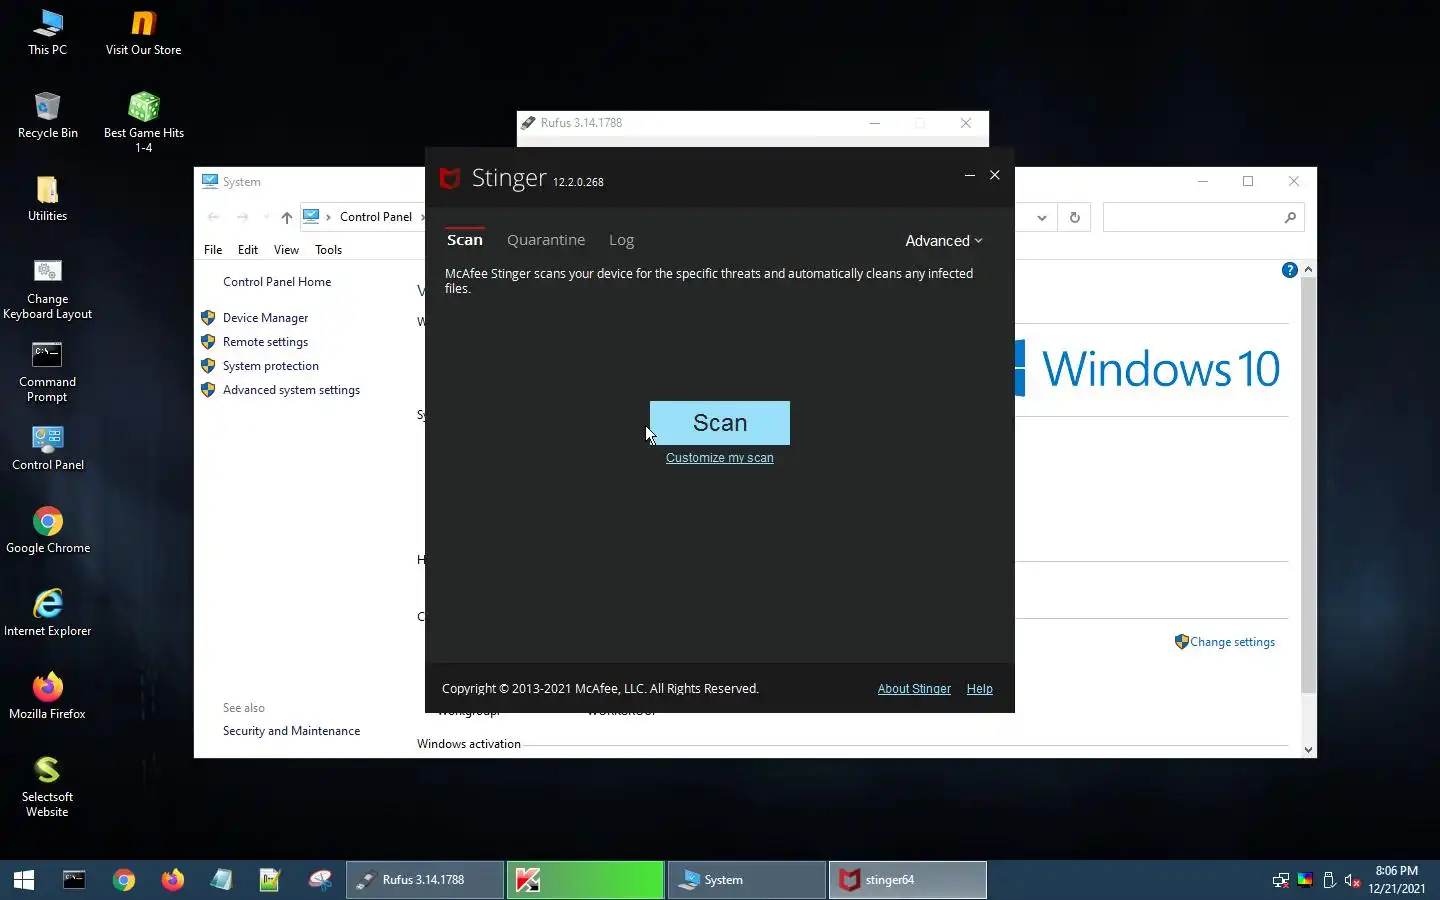The image size is (1440, 900).
Task: Open Security and Maintenance link
Action: pyautogui.click(x=291, y=731)
